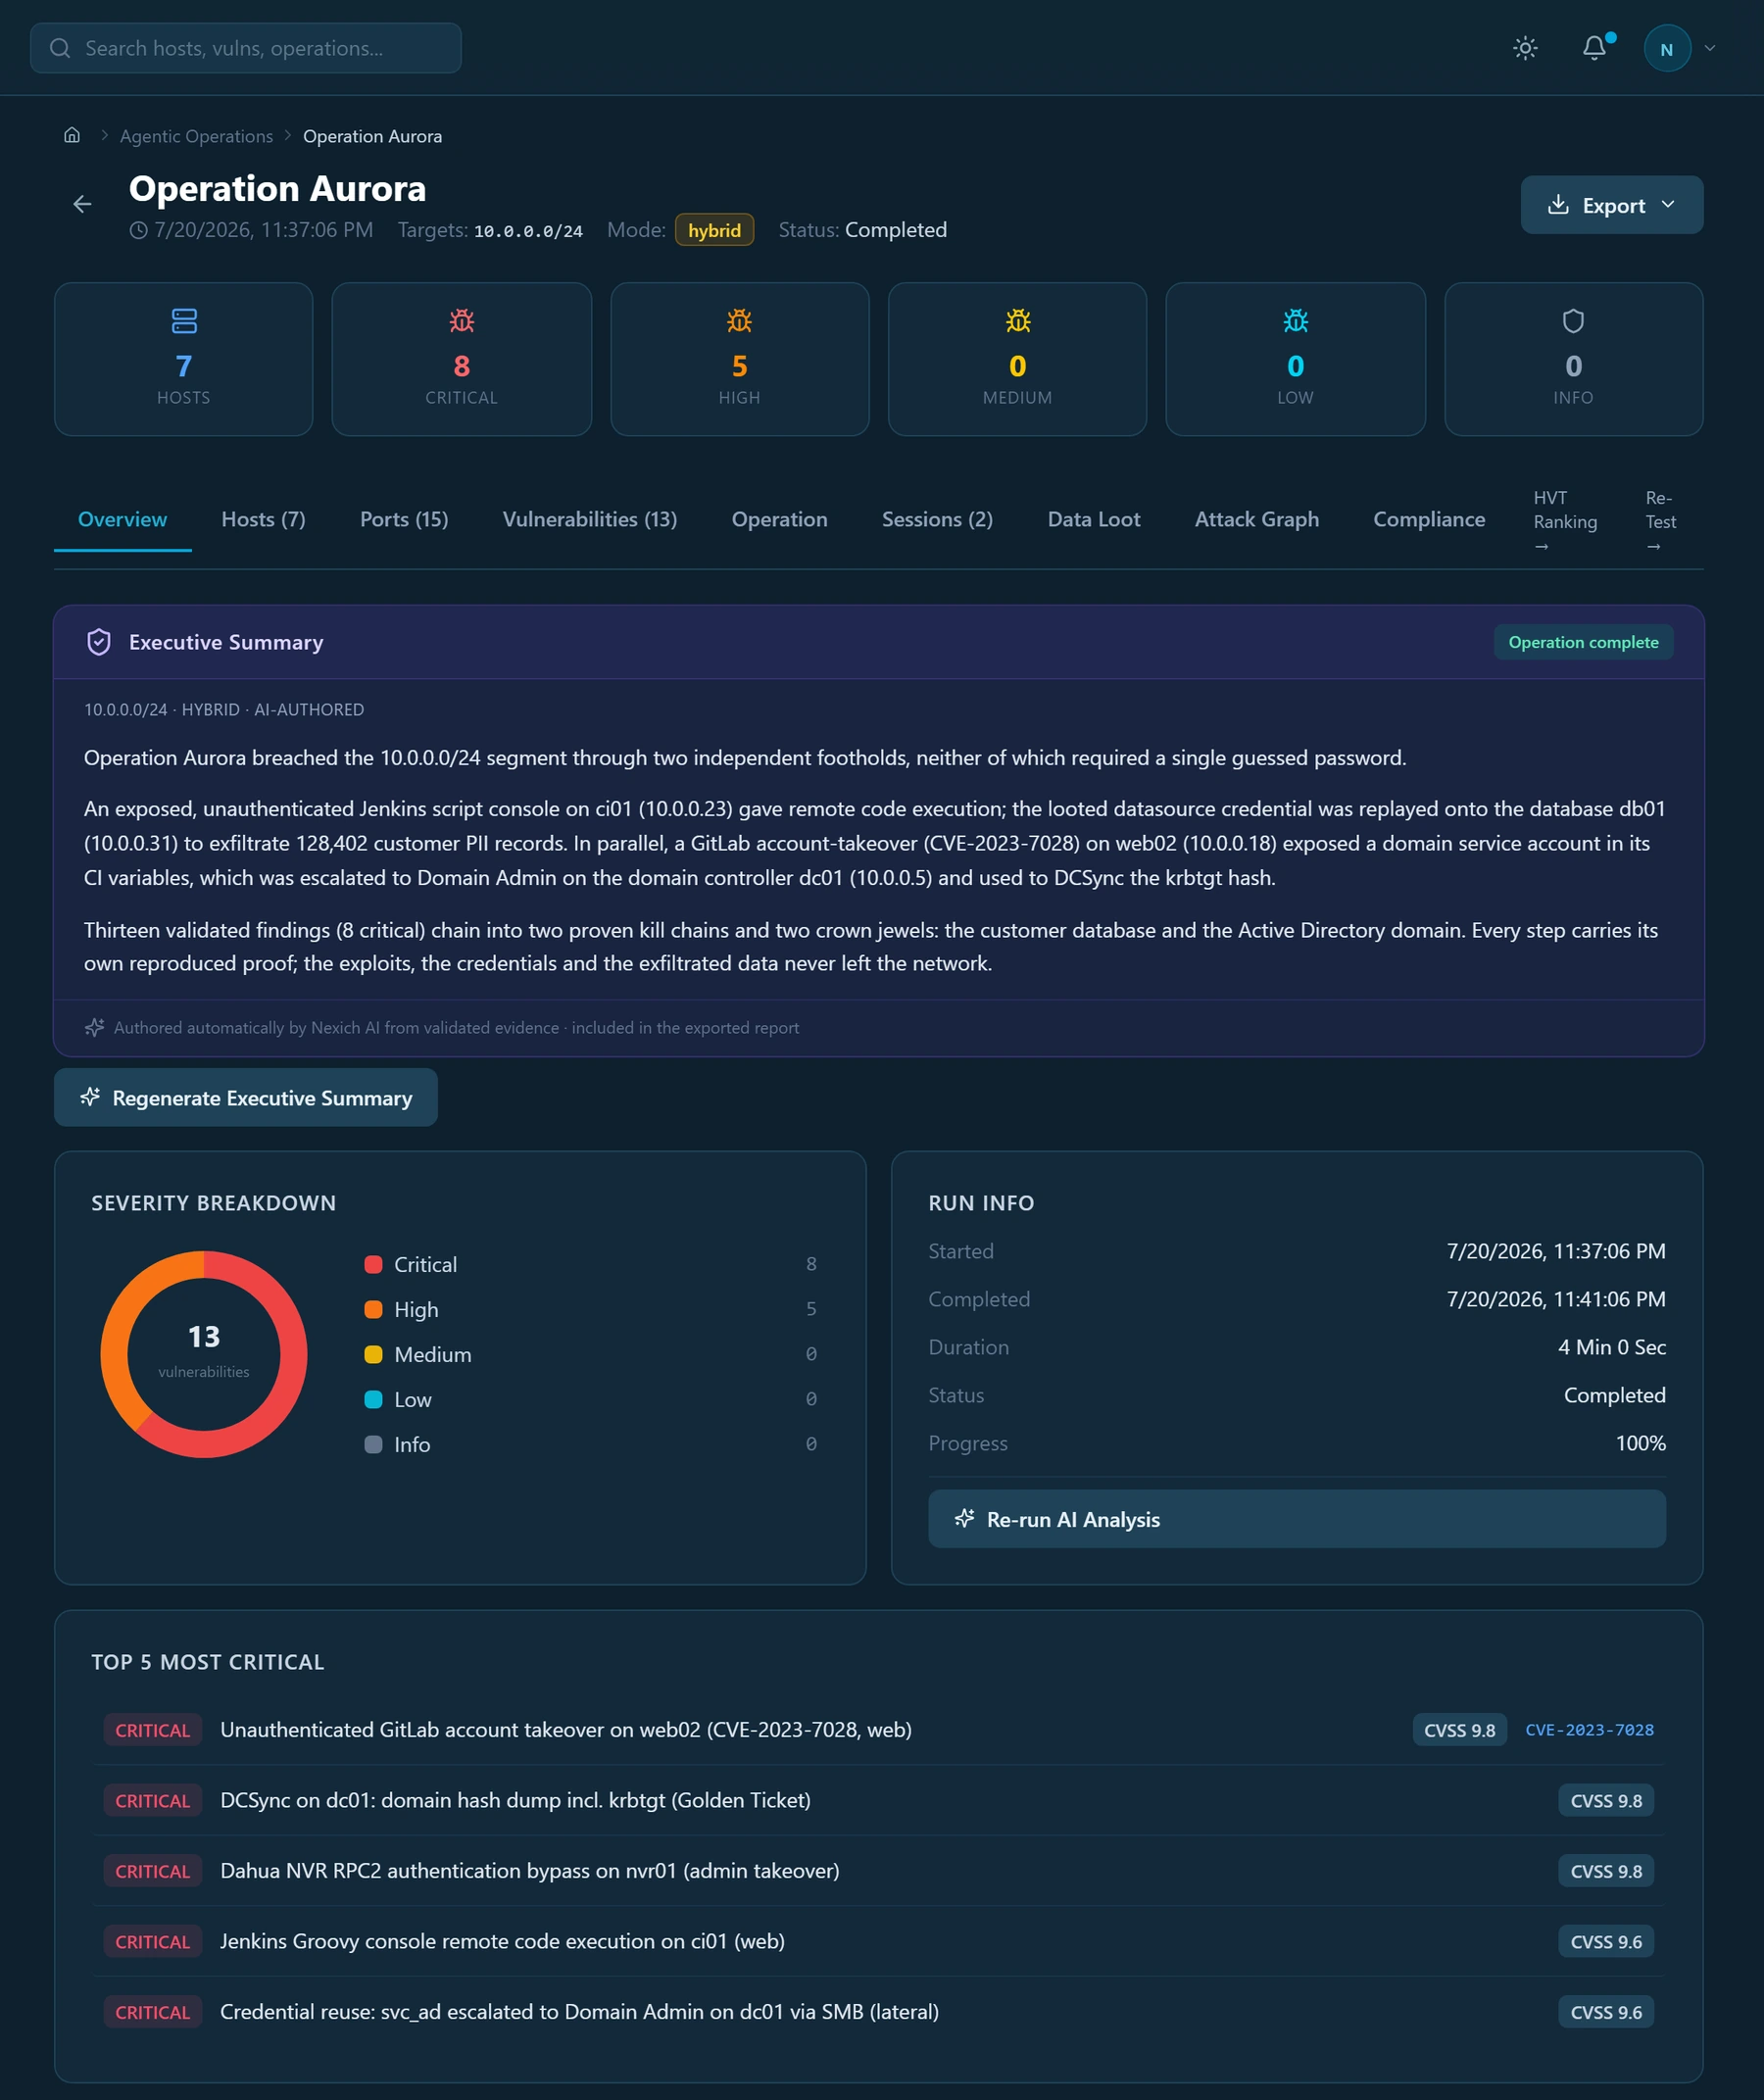Open the CVE-2023-7028 link

coord(1589,1730)
